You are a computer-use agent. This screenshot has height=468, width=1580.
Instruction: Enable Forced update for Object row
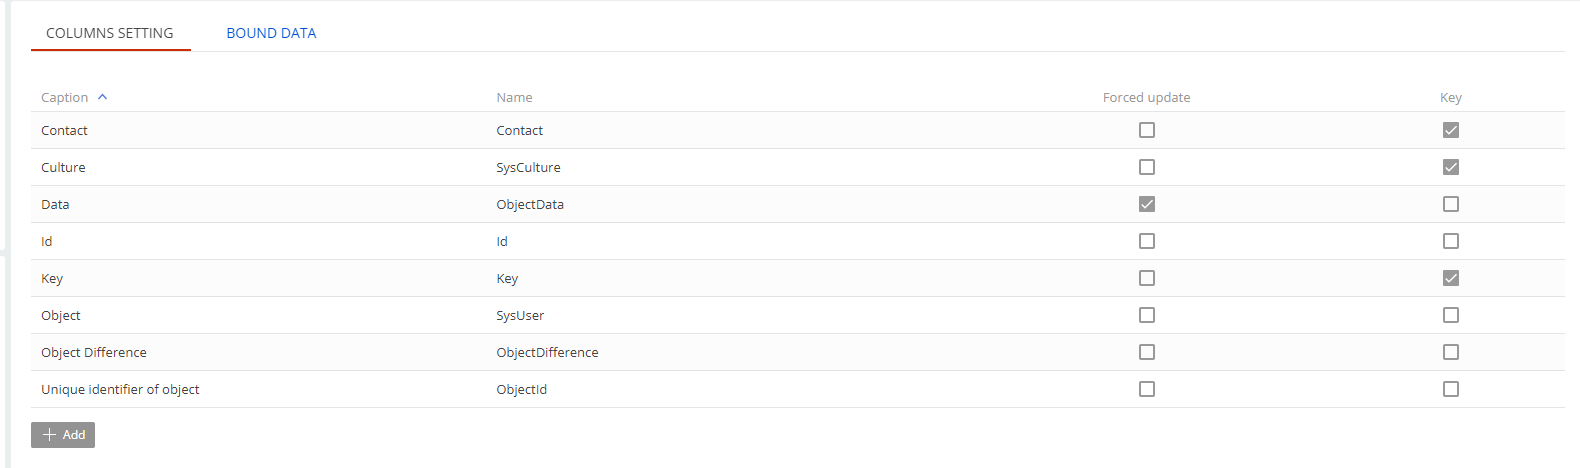[1147, 315]
